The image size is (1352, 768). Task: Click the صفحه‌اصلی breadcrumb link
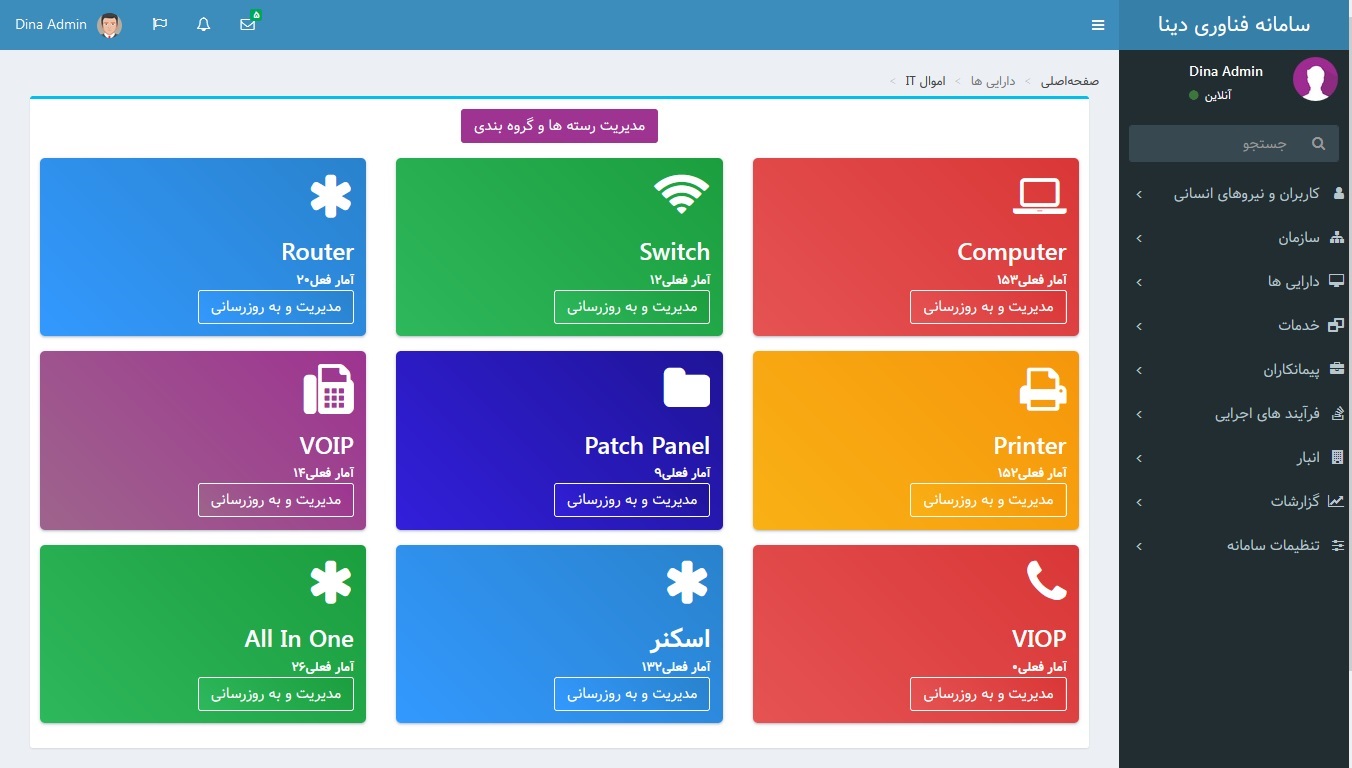click(1069, 81)
